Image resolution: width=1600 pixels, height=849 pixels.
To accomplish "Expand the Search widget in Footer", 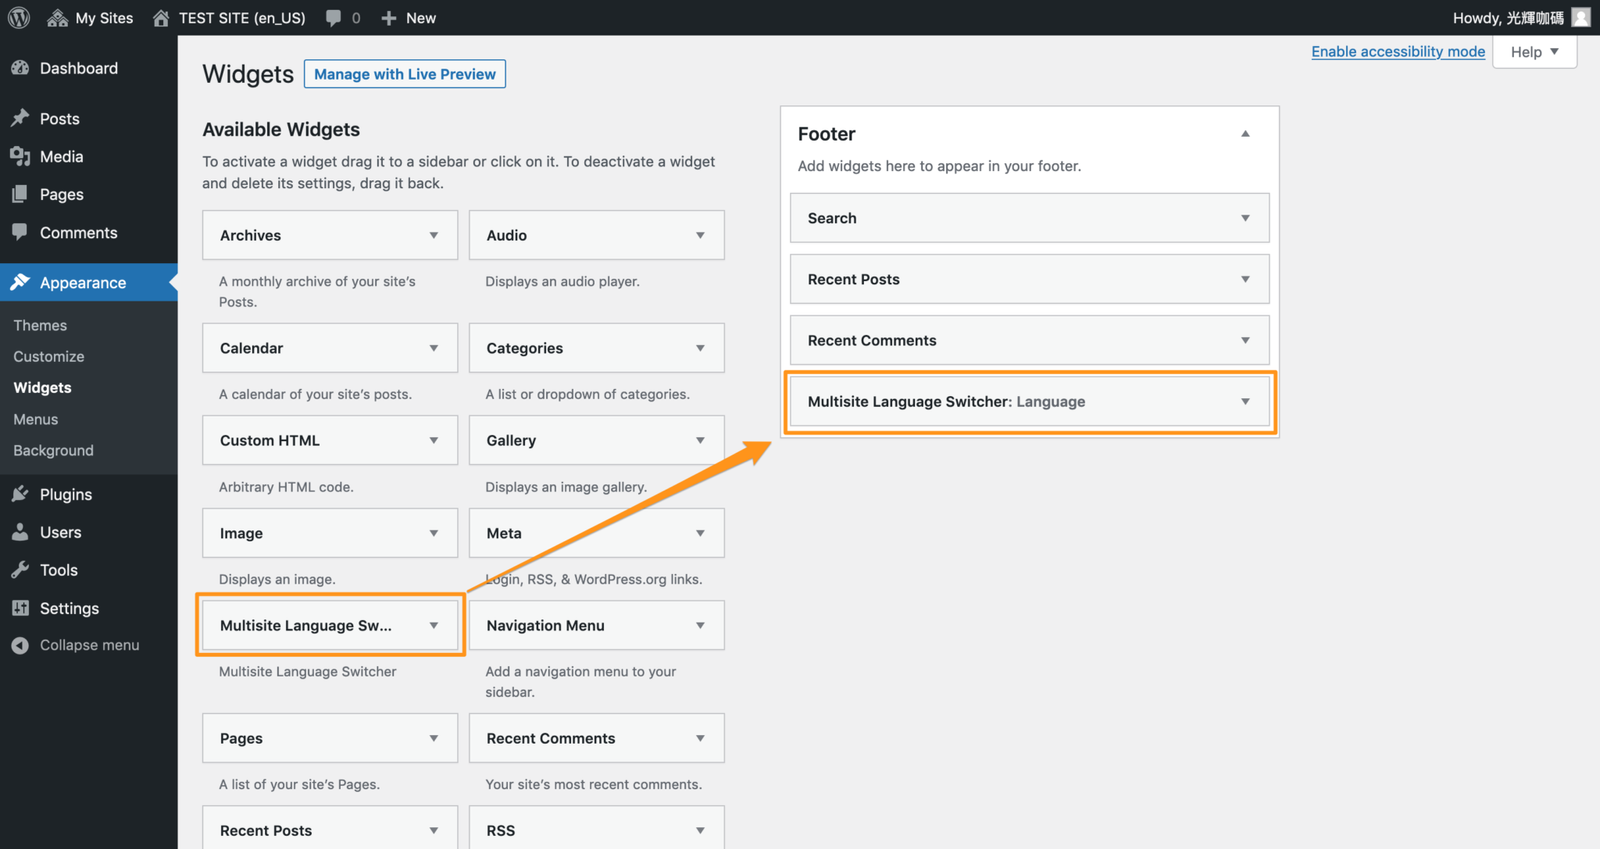I will tap(1245, 218).
